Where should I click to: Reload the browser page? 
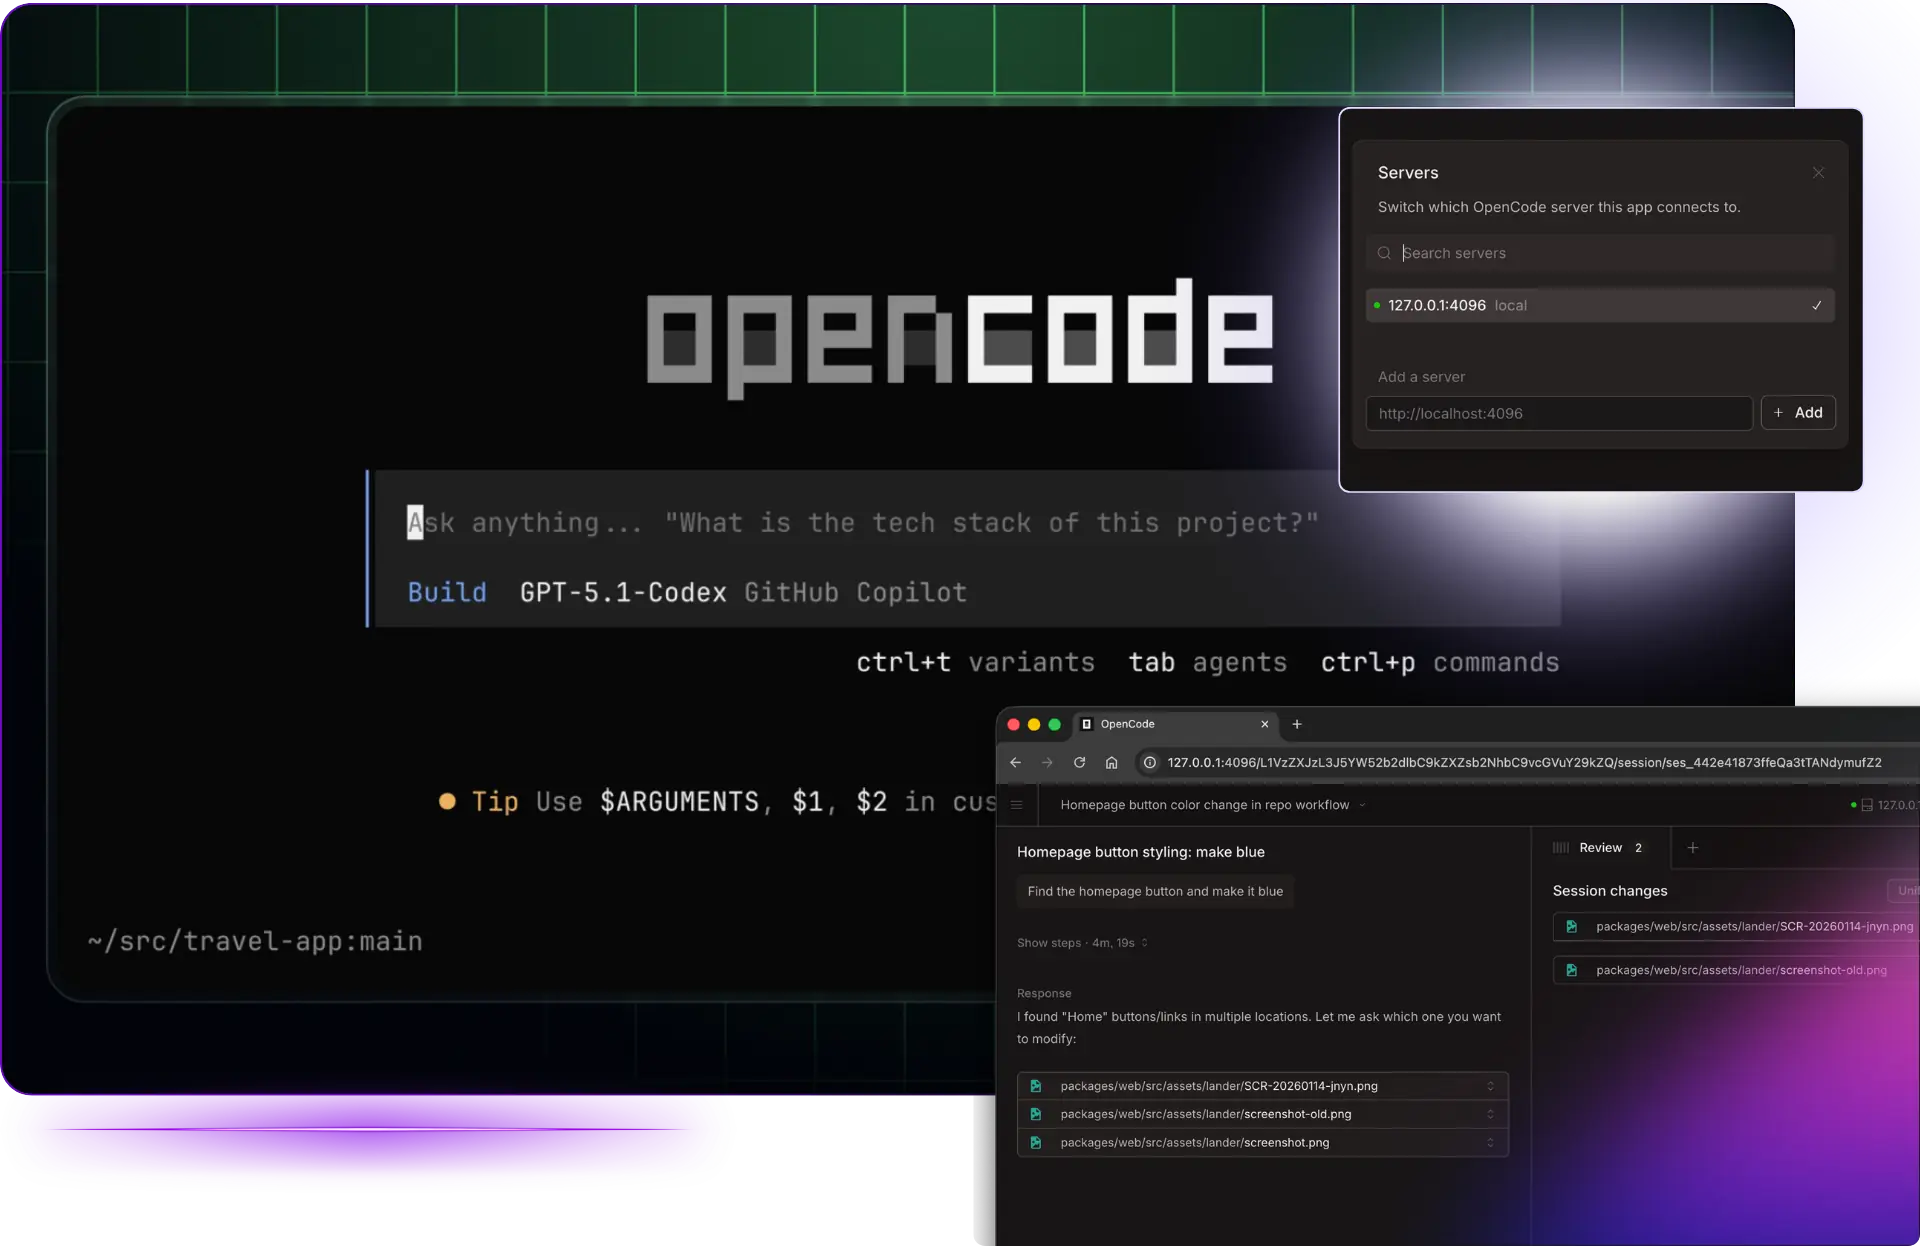(x=1079, y=762)
